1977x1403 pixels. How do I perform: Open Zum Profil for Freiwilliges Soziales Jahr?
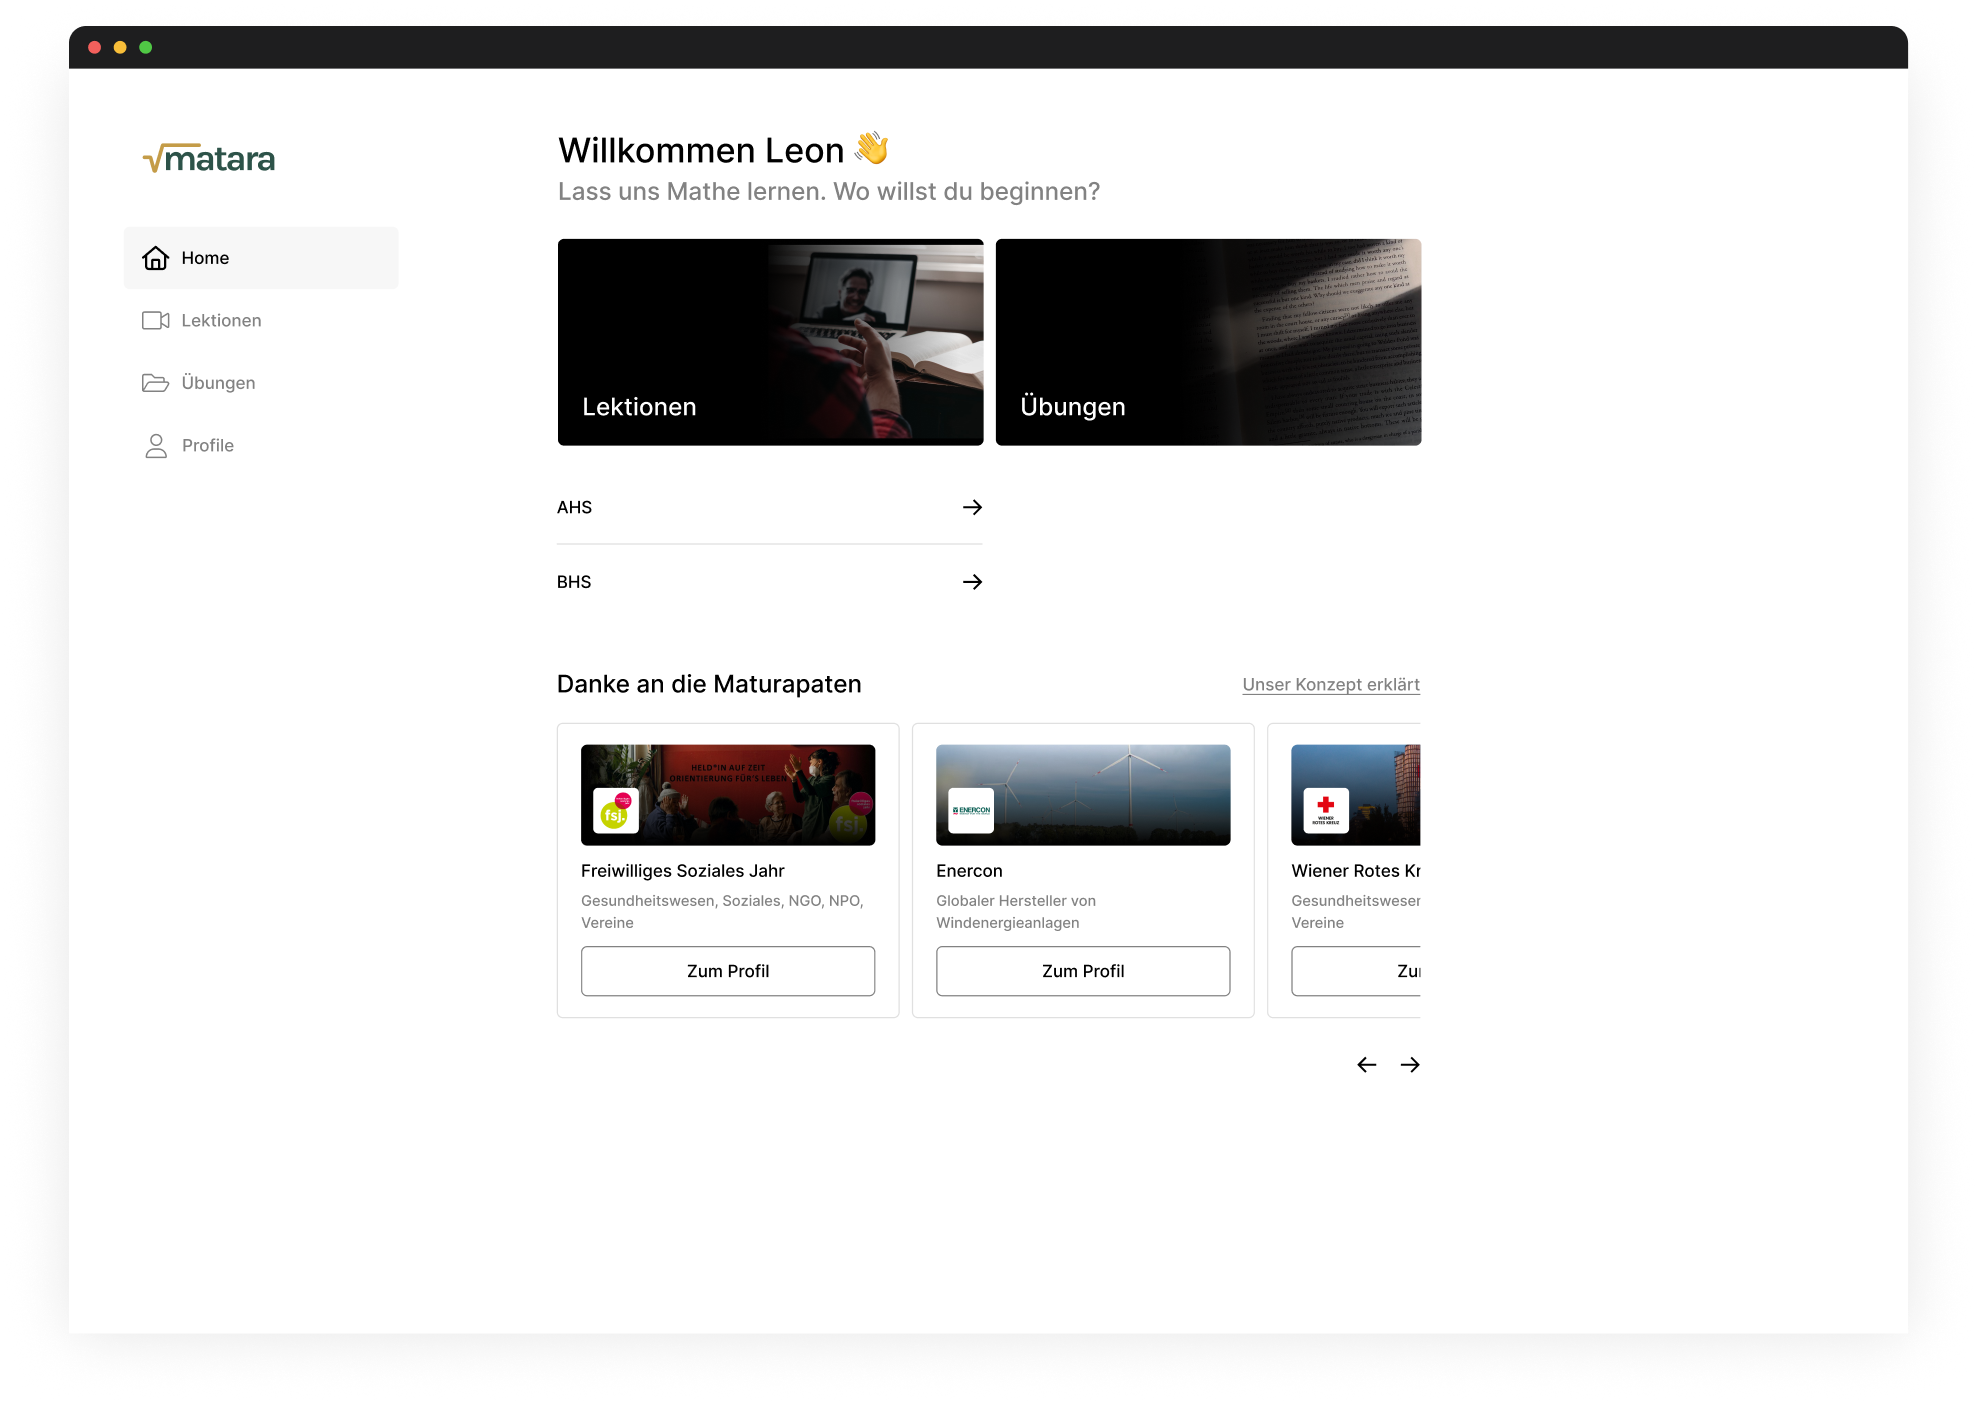pyautogui.click(x=727, y=971)
